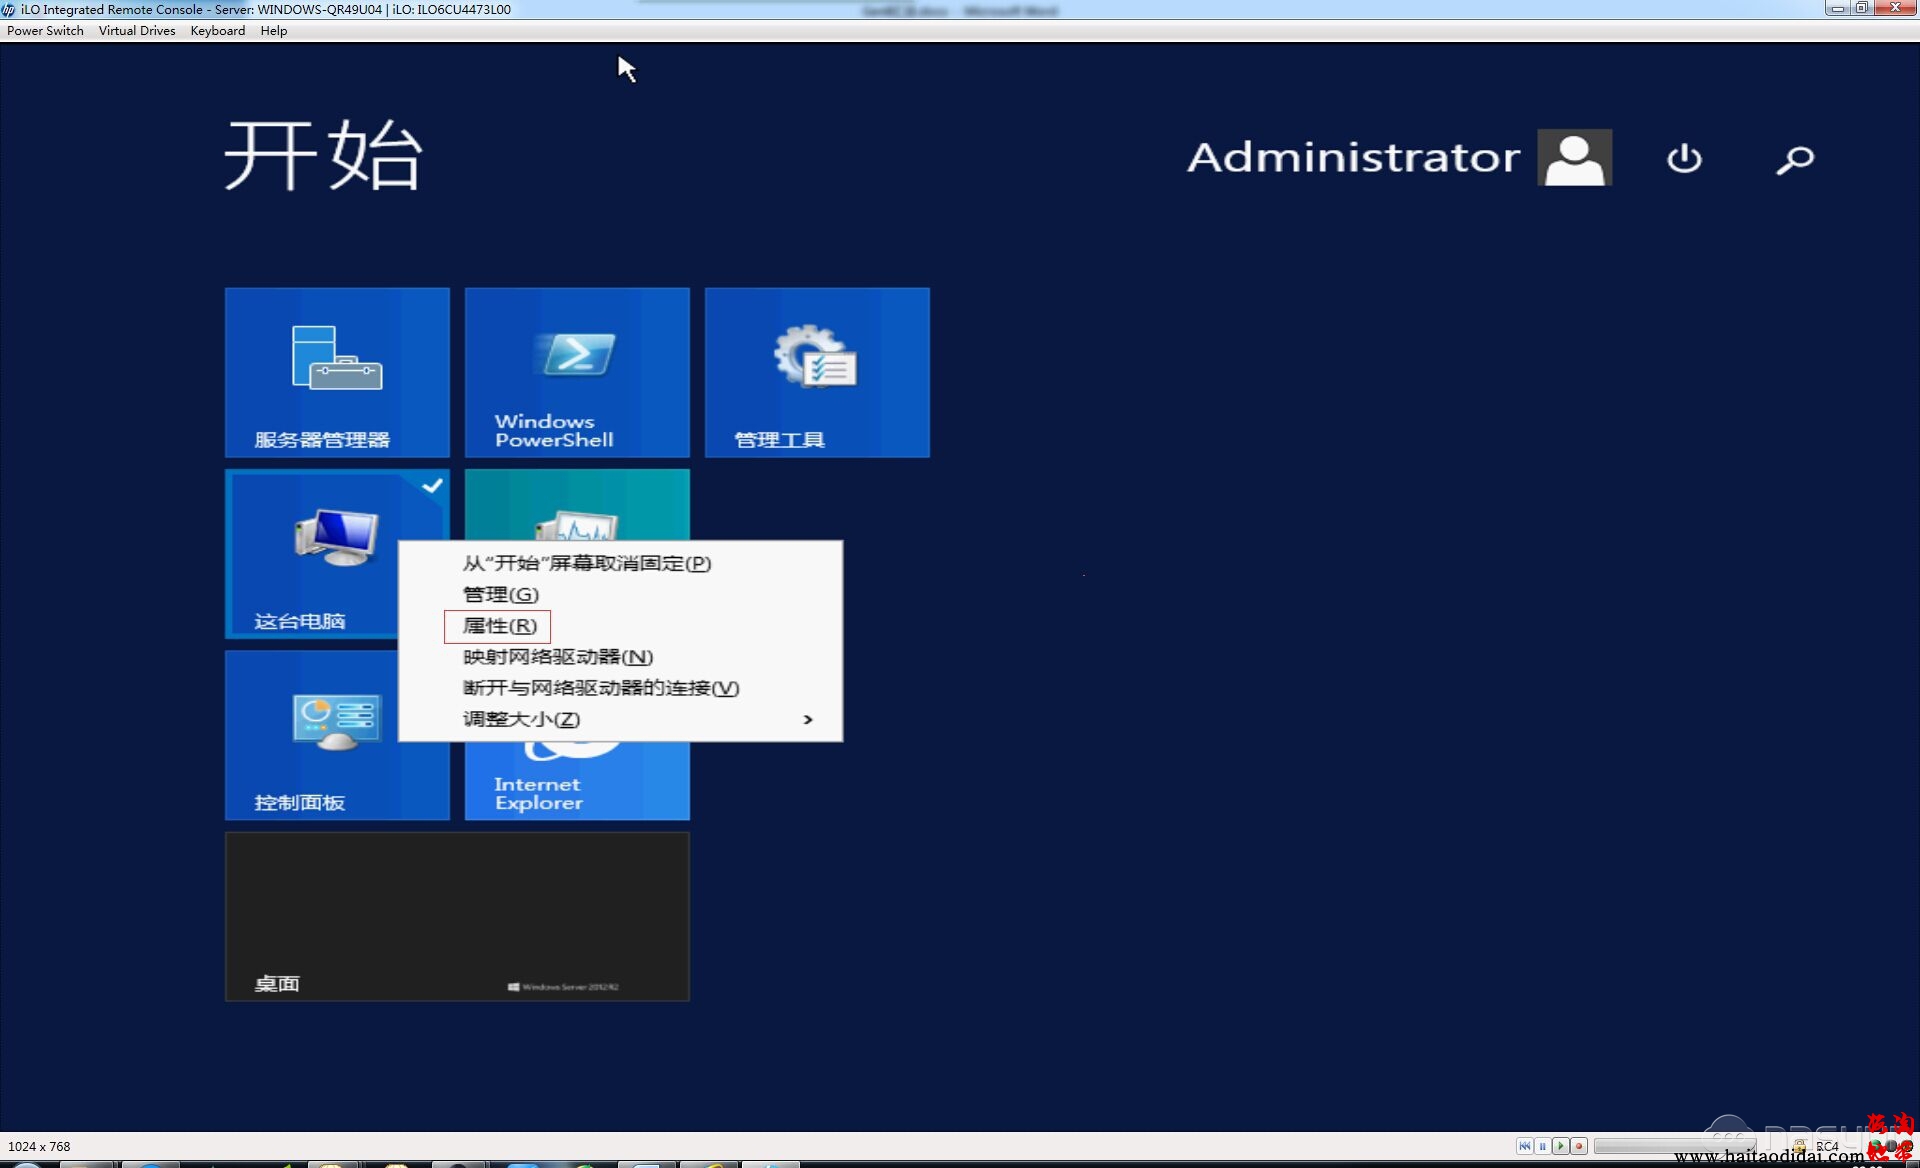Click 映射网络驱动器(N) menu entry

pos(557,657)
